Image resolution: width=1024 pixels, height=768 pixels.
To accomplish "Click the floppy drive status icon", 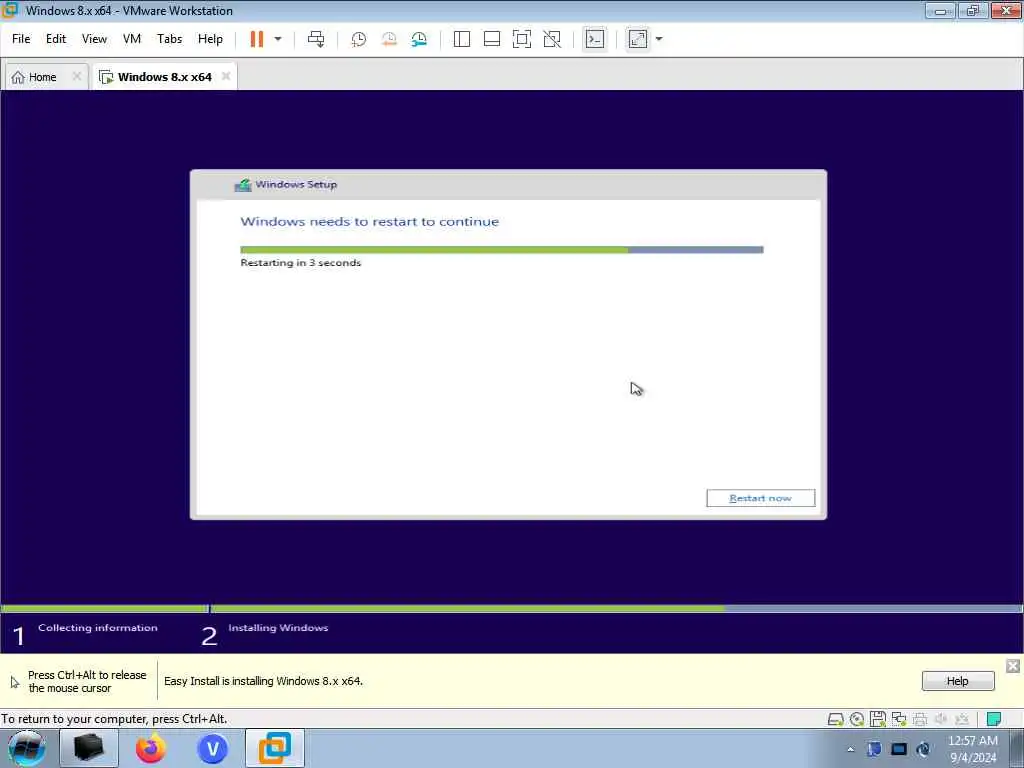I will [878, 720].
